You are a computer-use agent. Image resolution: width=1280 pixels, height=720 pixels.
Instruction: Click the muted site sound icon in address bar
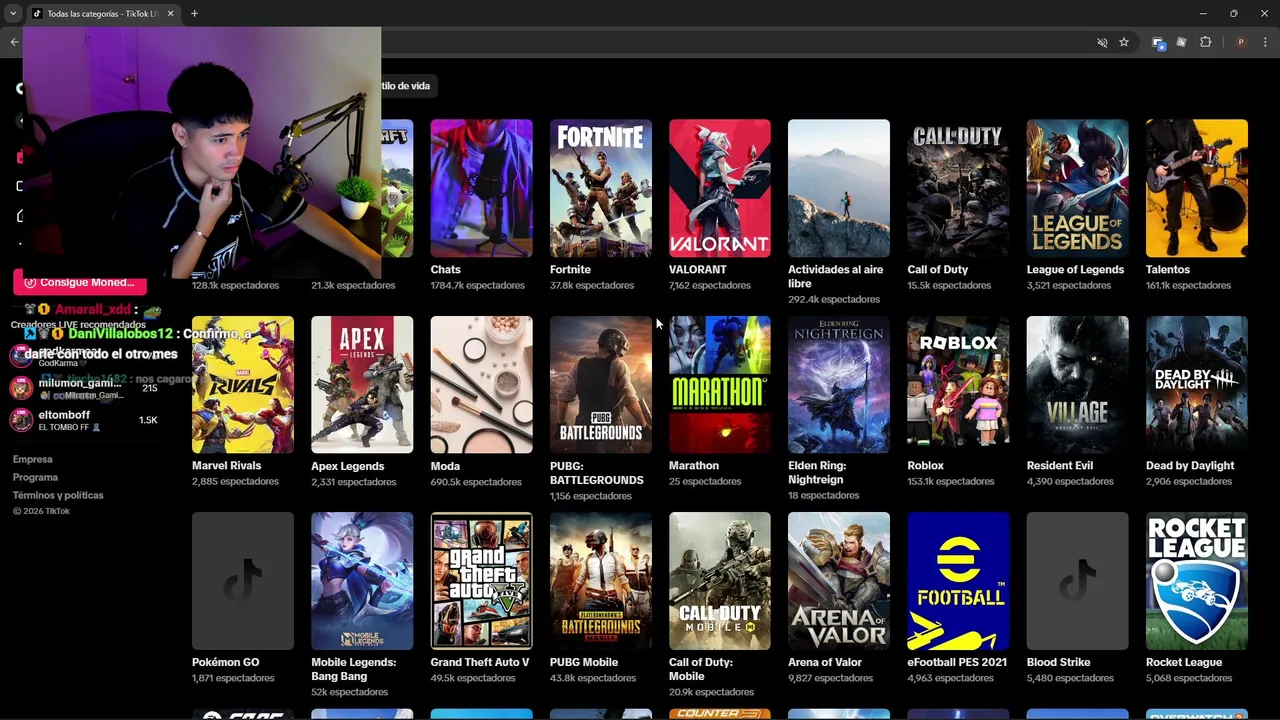click(x=1102, y=42)
